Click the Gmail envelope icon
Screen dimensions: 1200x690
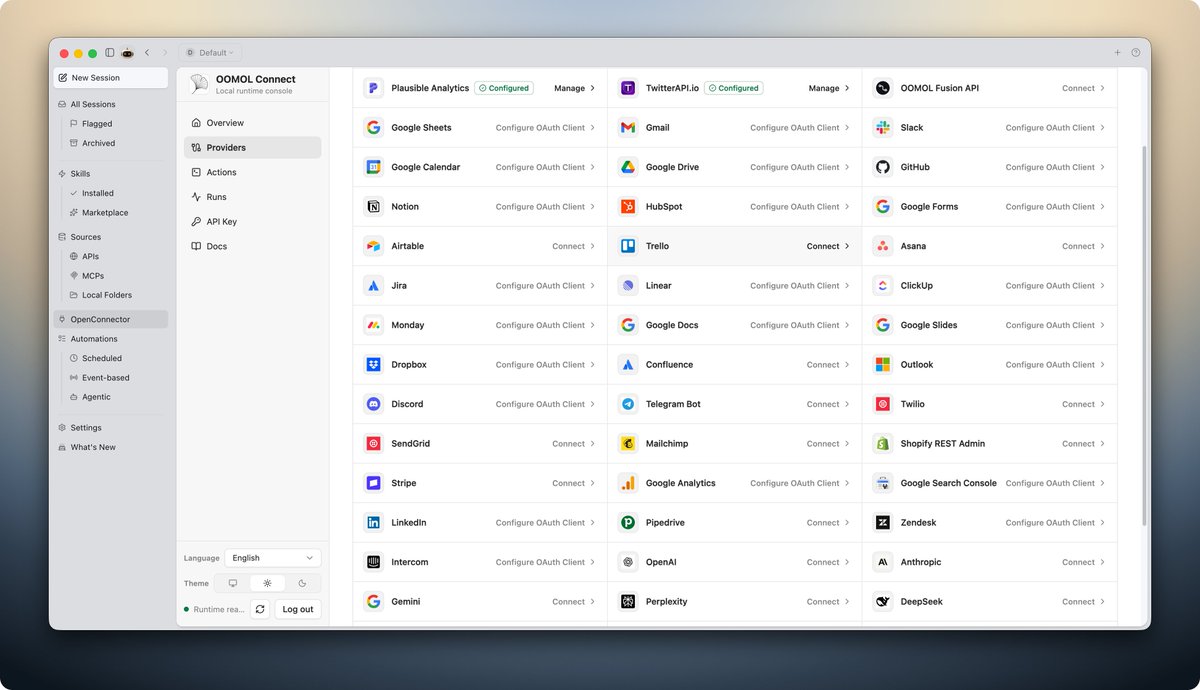(x=627, y=128)
